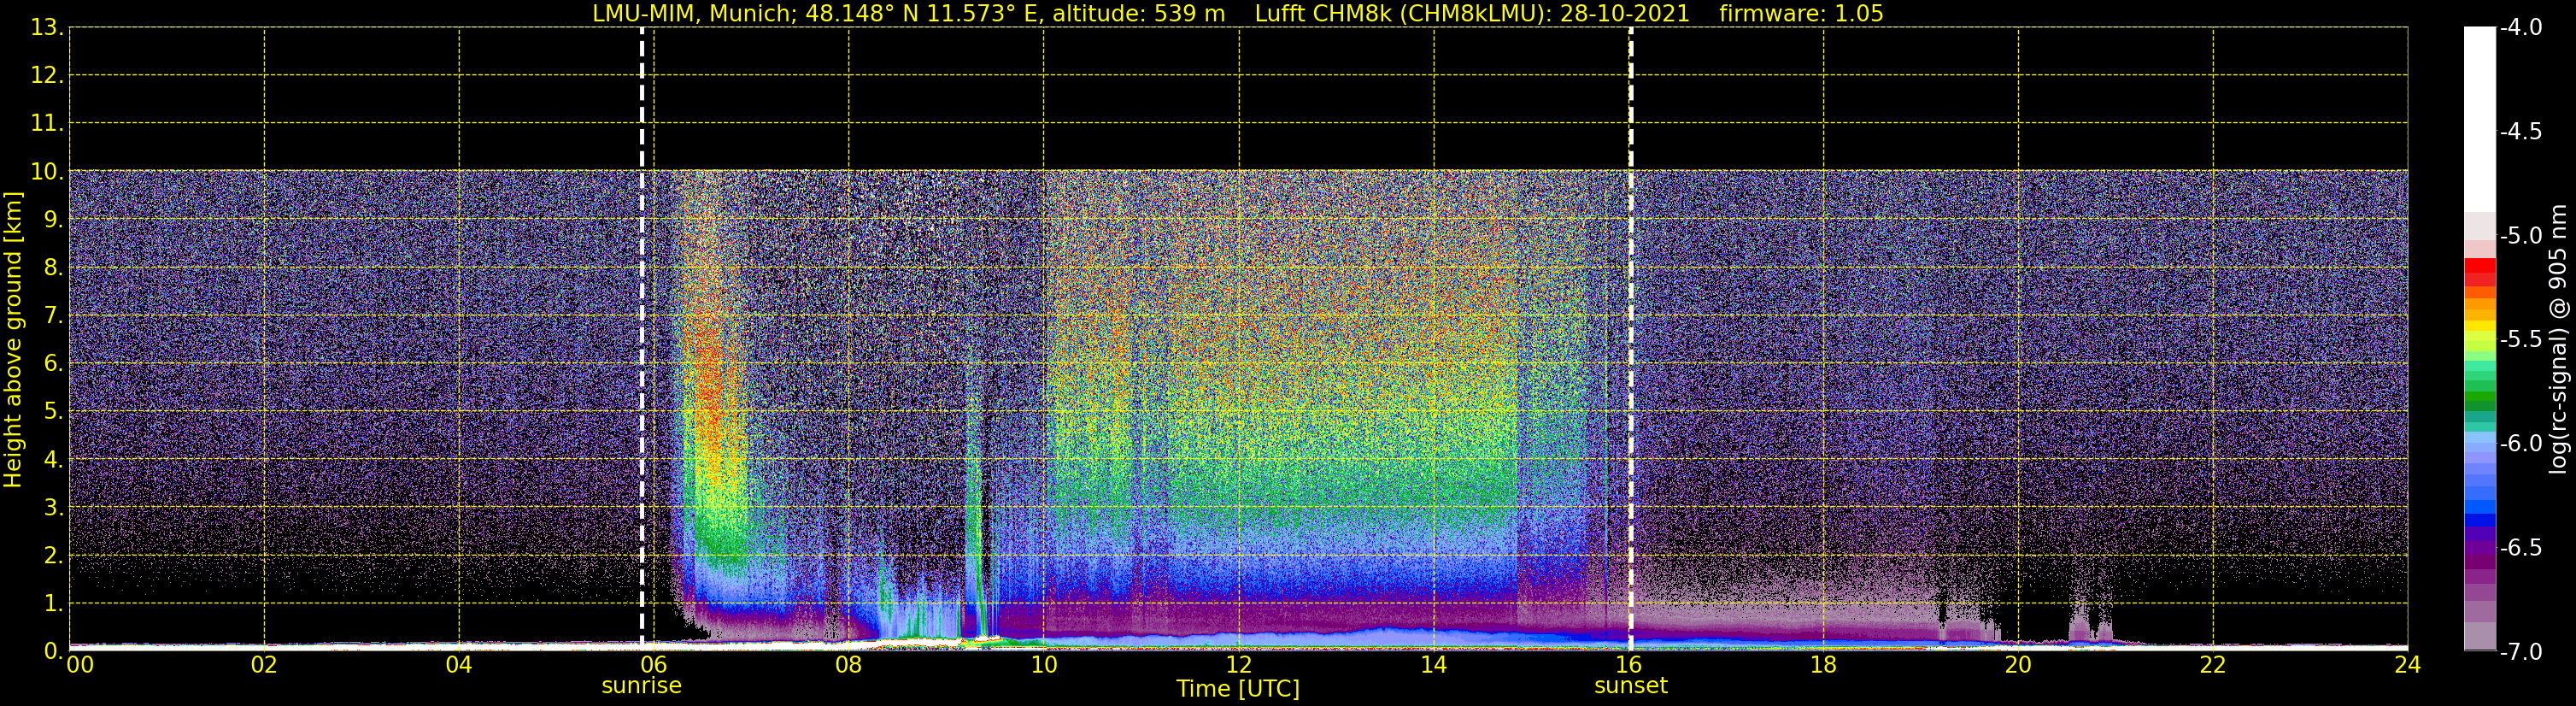Viewport: 2576px width, 706px height.
Task: Click the height axis tick label '1.'
Action: tap(53, 603)
